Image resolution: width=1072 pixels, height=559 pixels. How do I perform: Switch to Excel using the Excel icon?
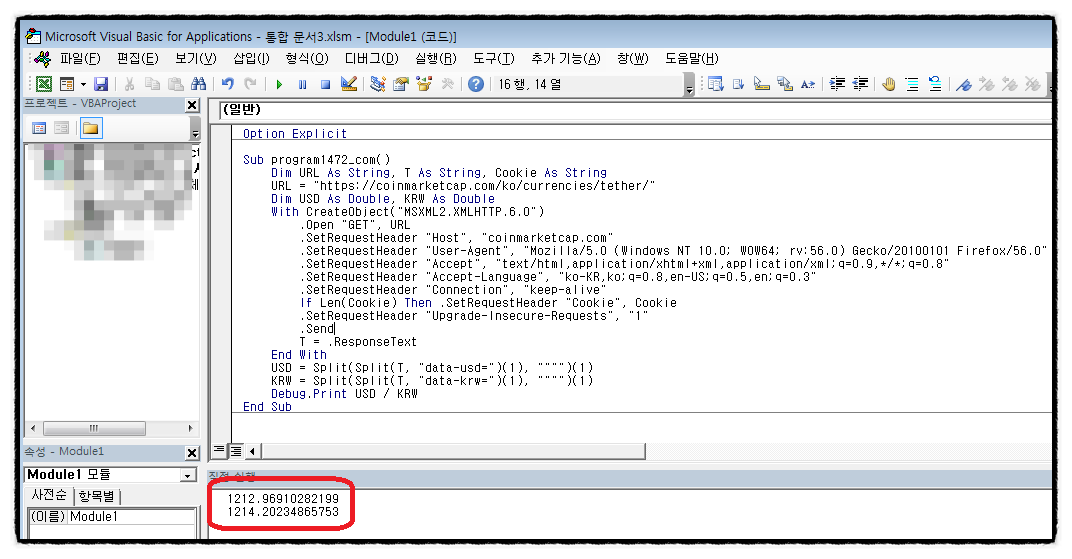point(44,85)
